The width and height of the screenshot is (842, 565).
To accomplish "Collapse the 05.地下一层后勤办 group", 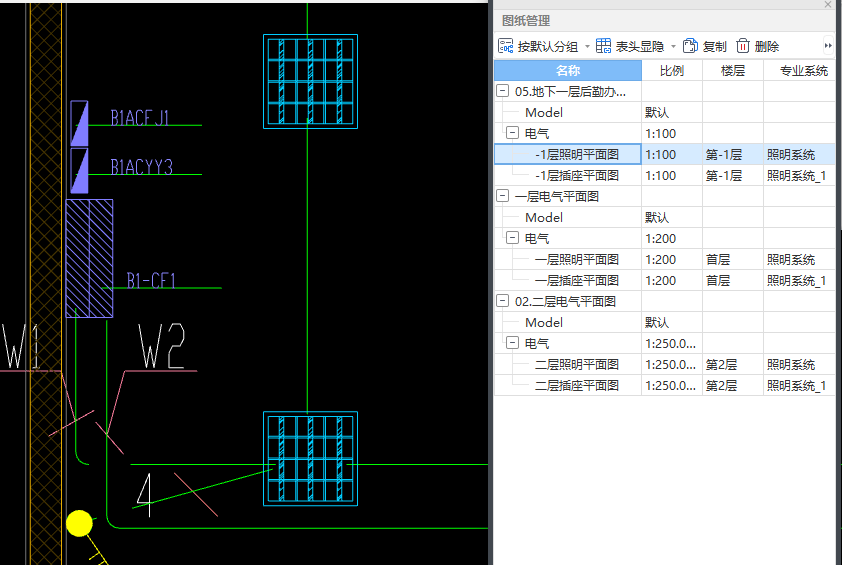I will [x=502, y=91].
